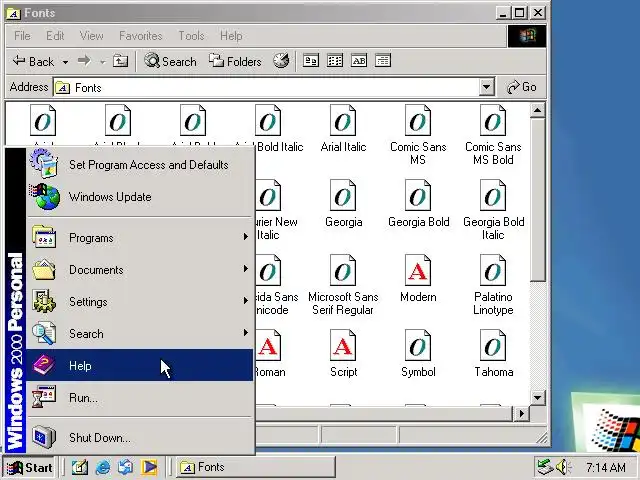
Task: Click the network tray icon
Action: tap(545, 467)
